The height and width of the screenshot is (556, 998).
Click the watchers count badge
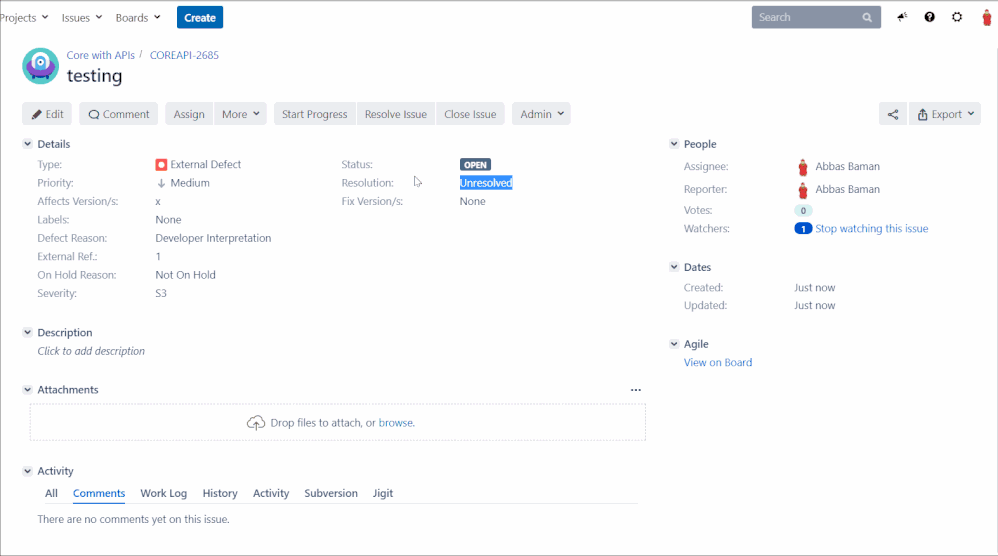click(803, 228)
